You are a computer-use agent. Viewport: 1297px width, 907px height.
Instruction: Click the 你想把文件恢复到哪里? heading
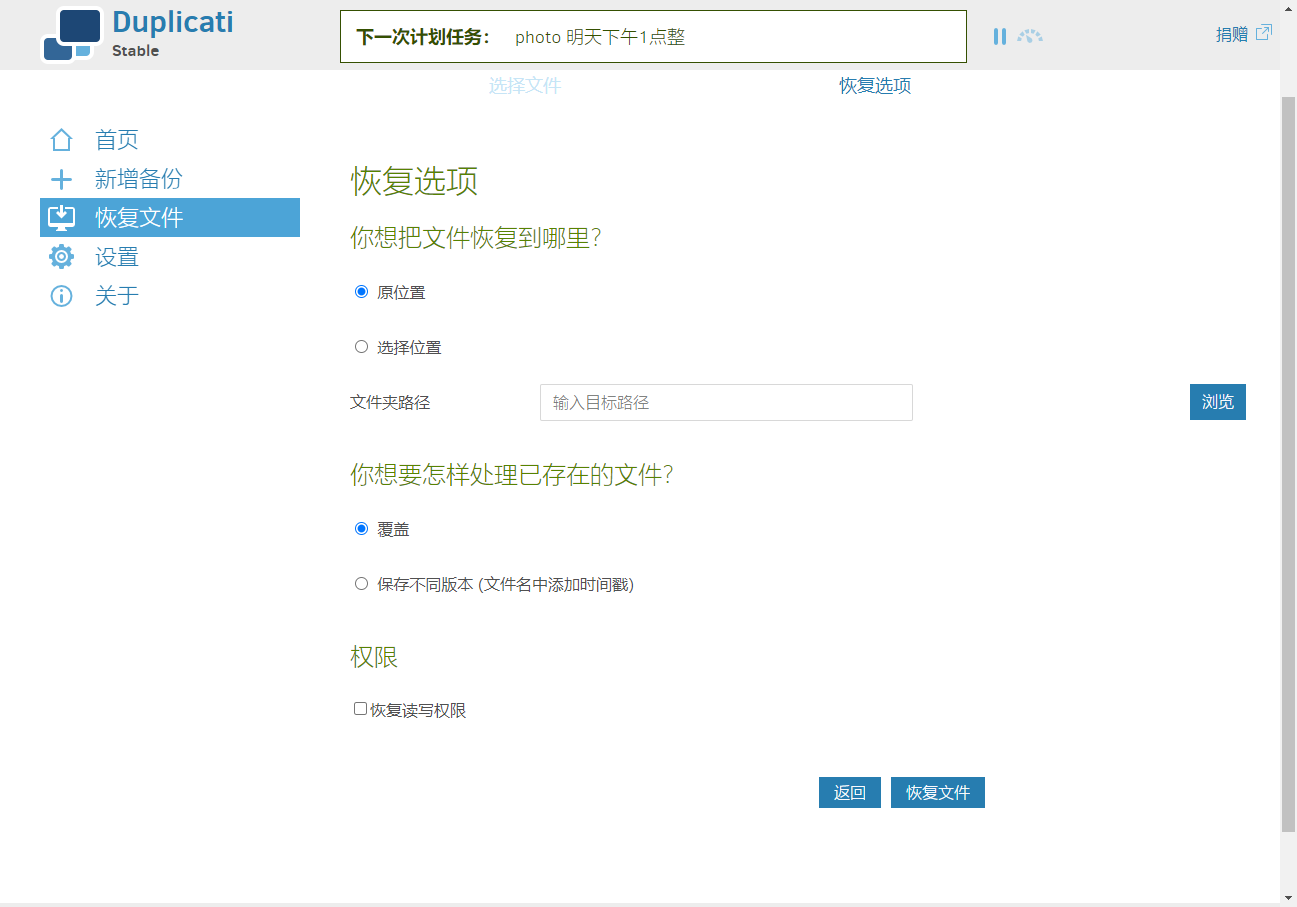476,238
